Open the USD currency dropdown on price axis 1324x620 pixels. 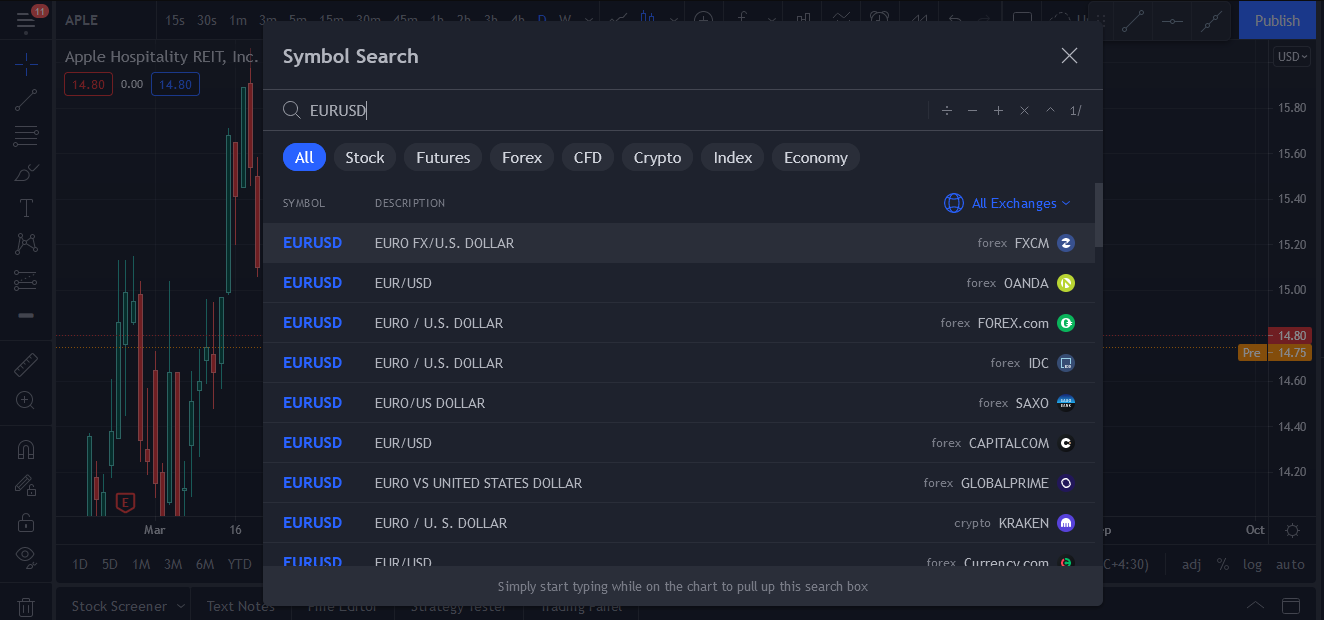pos(1292,57)
